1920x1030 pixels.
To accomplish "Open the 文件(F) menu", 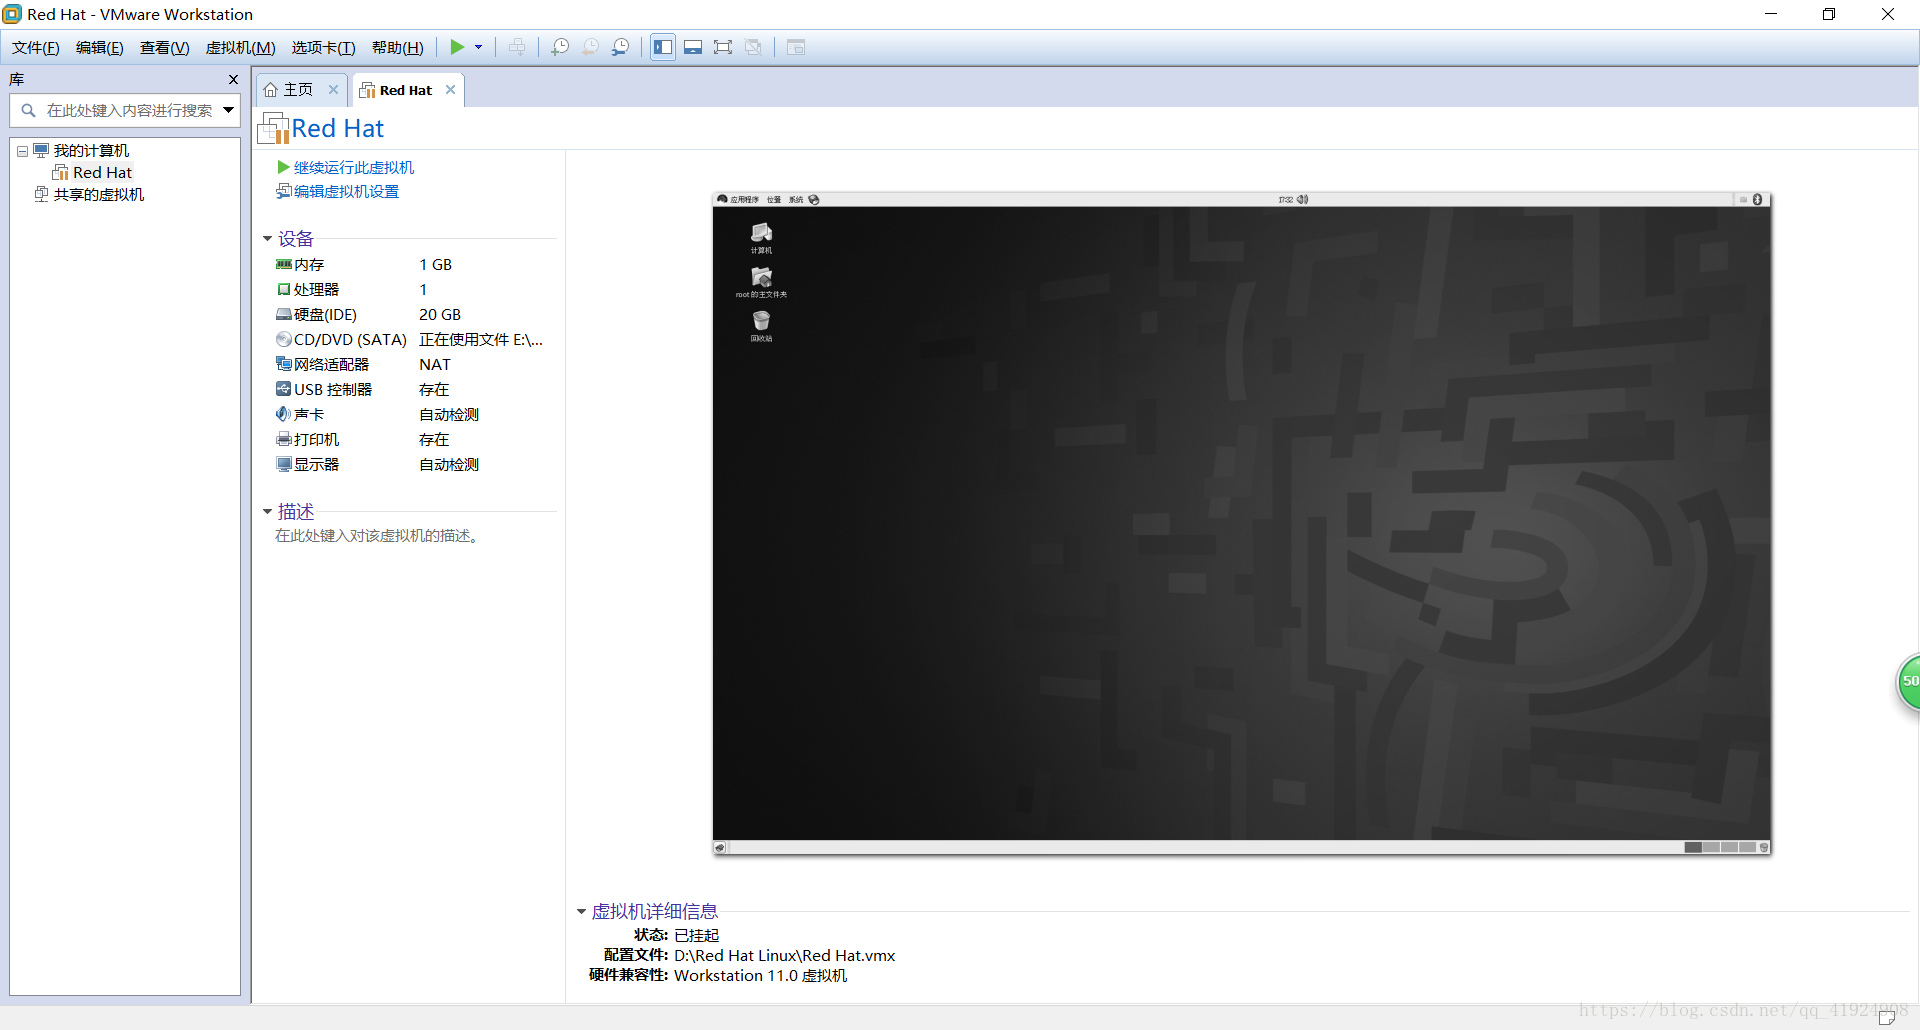I will coord(36,48).
